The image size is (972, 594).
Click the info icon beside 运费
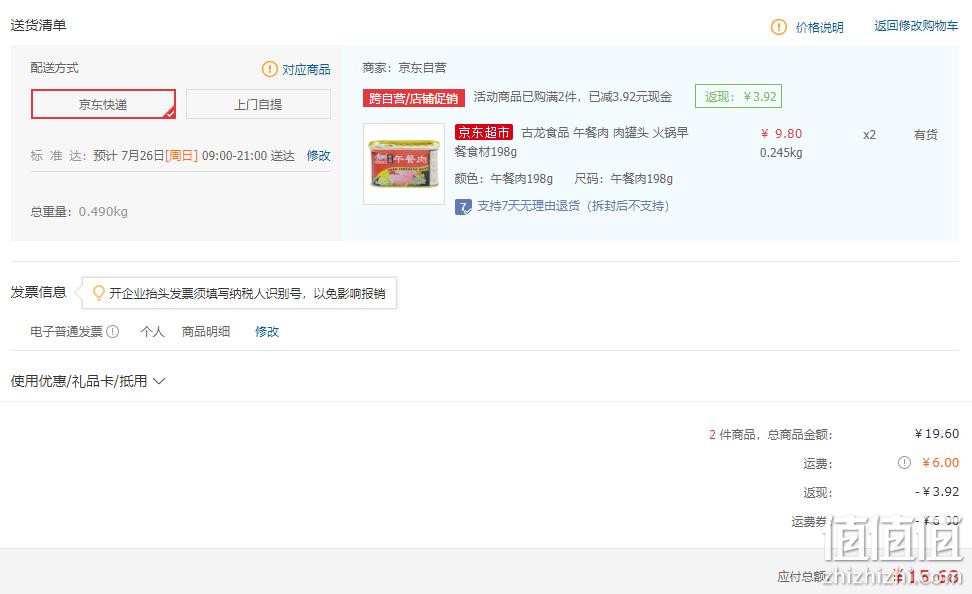[904, 463]
